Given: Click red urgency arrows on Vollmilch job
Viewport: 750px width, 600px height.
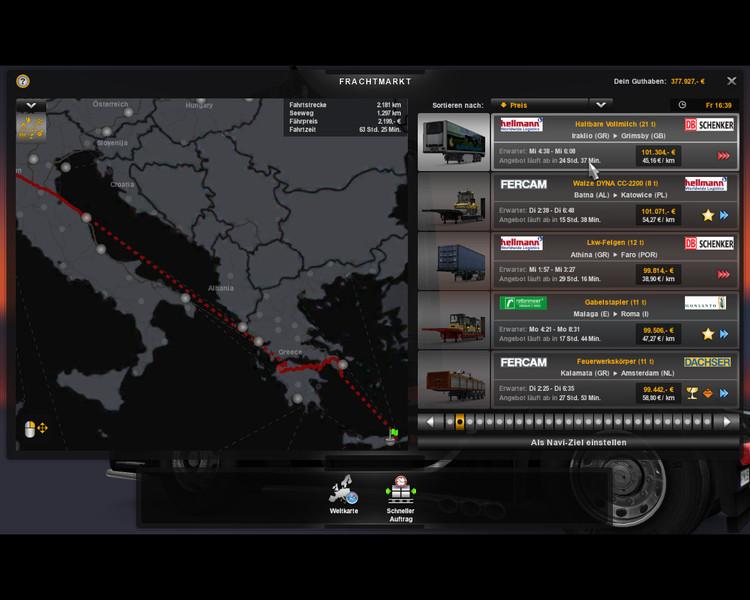Looking at the screenshot, I should (723, 156).
